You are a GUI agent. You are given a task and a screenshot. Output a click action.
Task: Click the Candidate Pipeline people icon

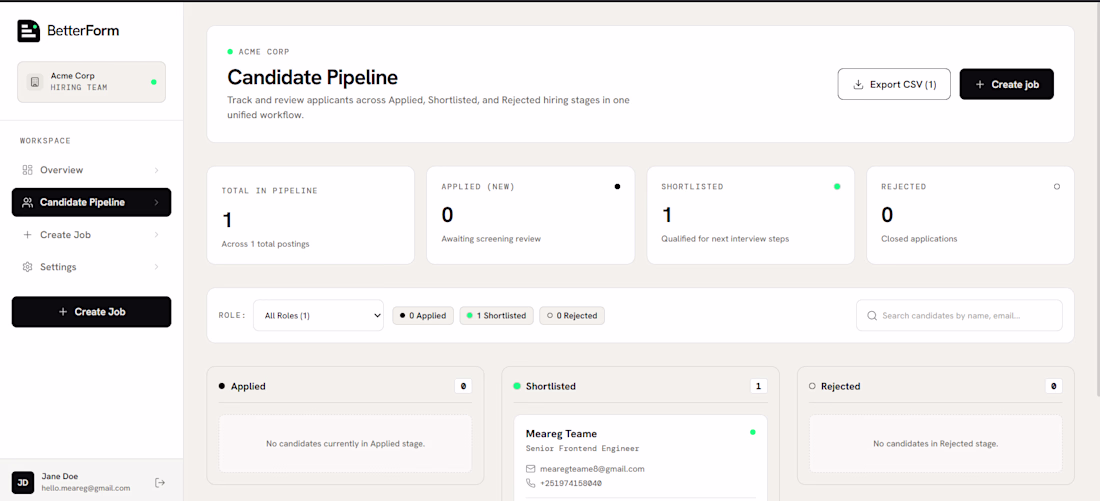(x=28, y=202)
